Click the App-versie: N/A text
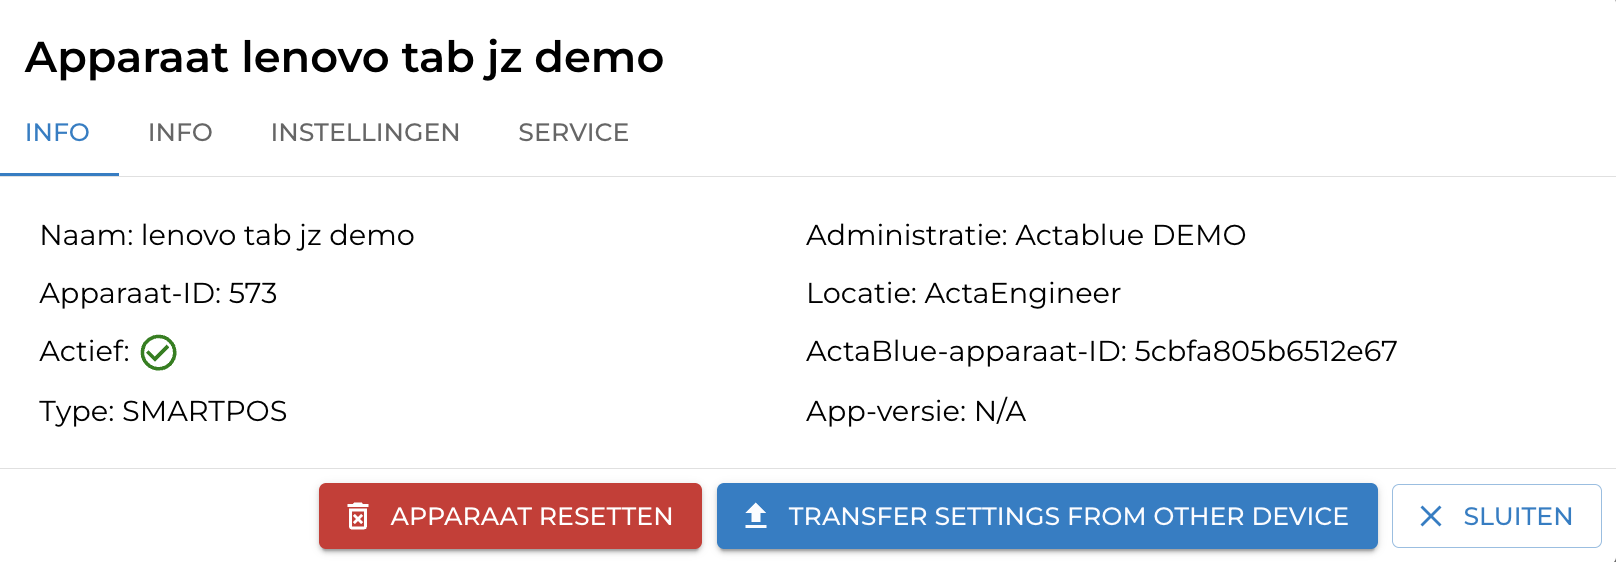The height and width of the screenshot is (562, 1616). coord(916,411)
